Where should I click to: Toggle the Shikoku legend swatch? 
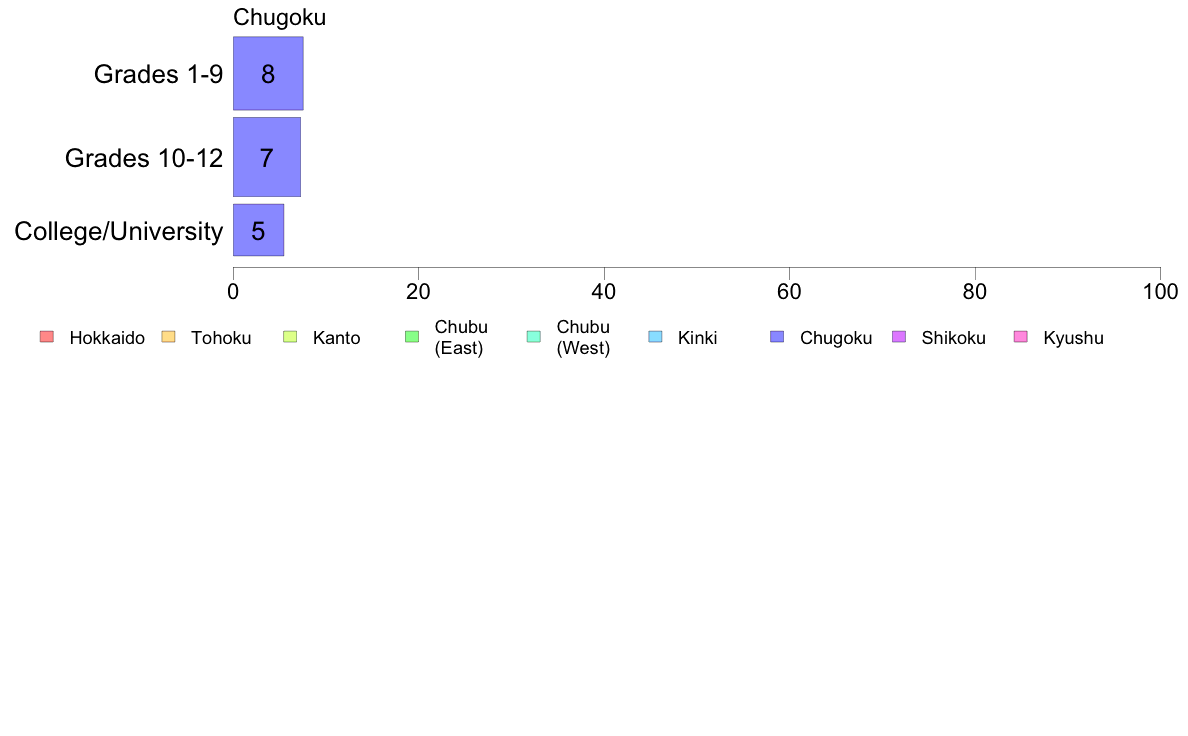pyautogui.click(x=899, y=337)
